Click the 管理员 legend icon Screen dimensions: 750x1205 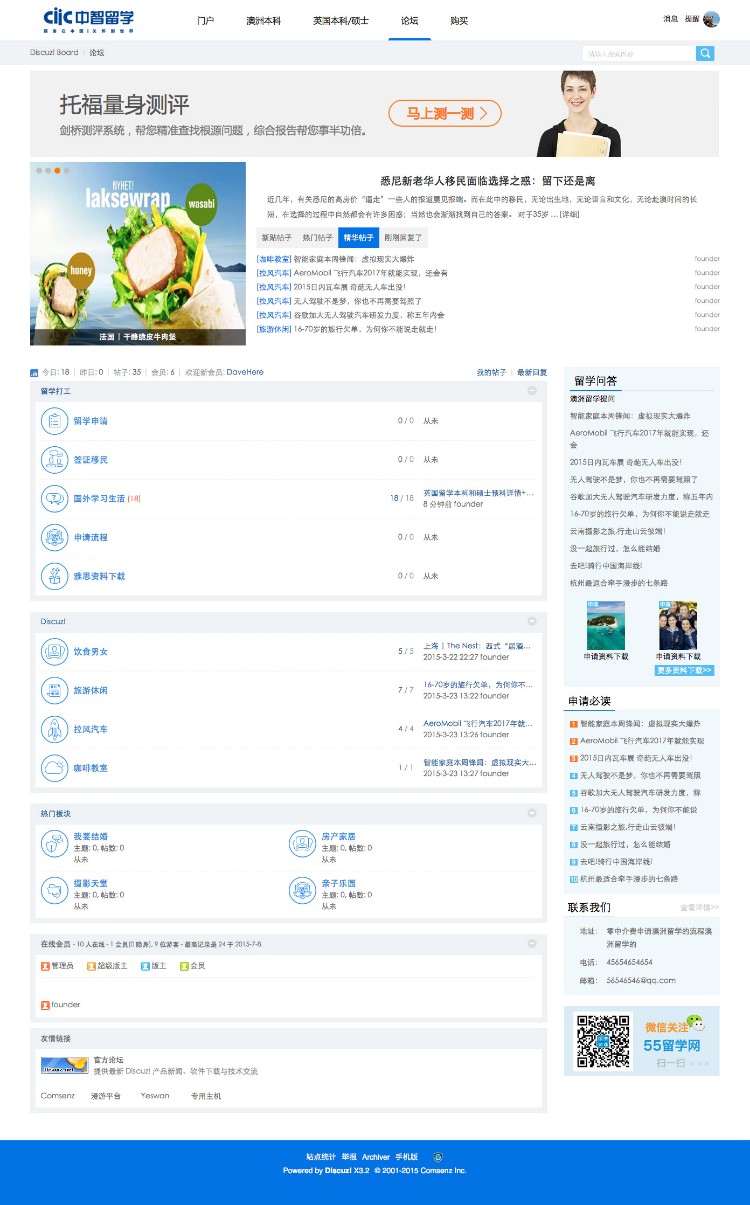tap(45, 966)
